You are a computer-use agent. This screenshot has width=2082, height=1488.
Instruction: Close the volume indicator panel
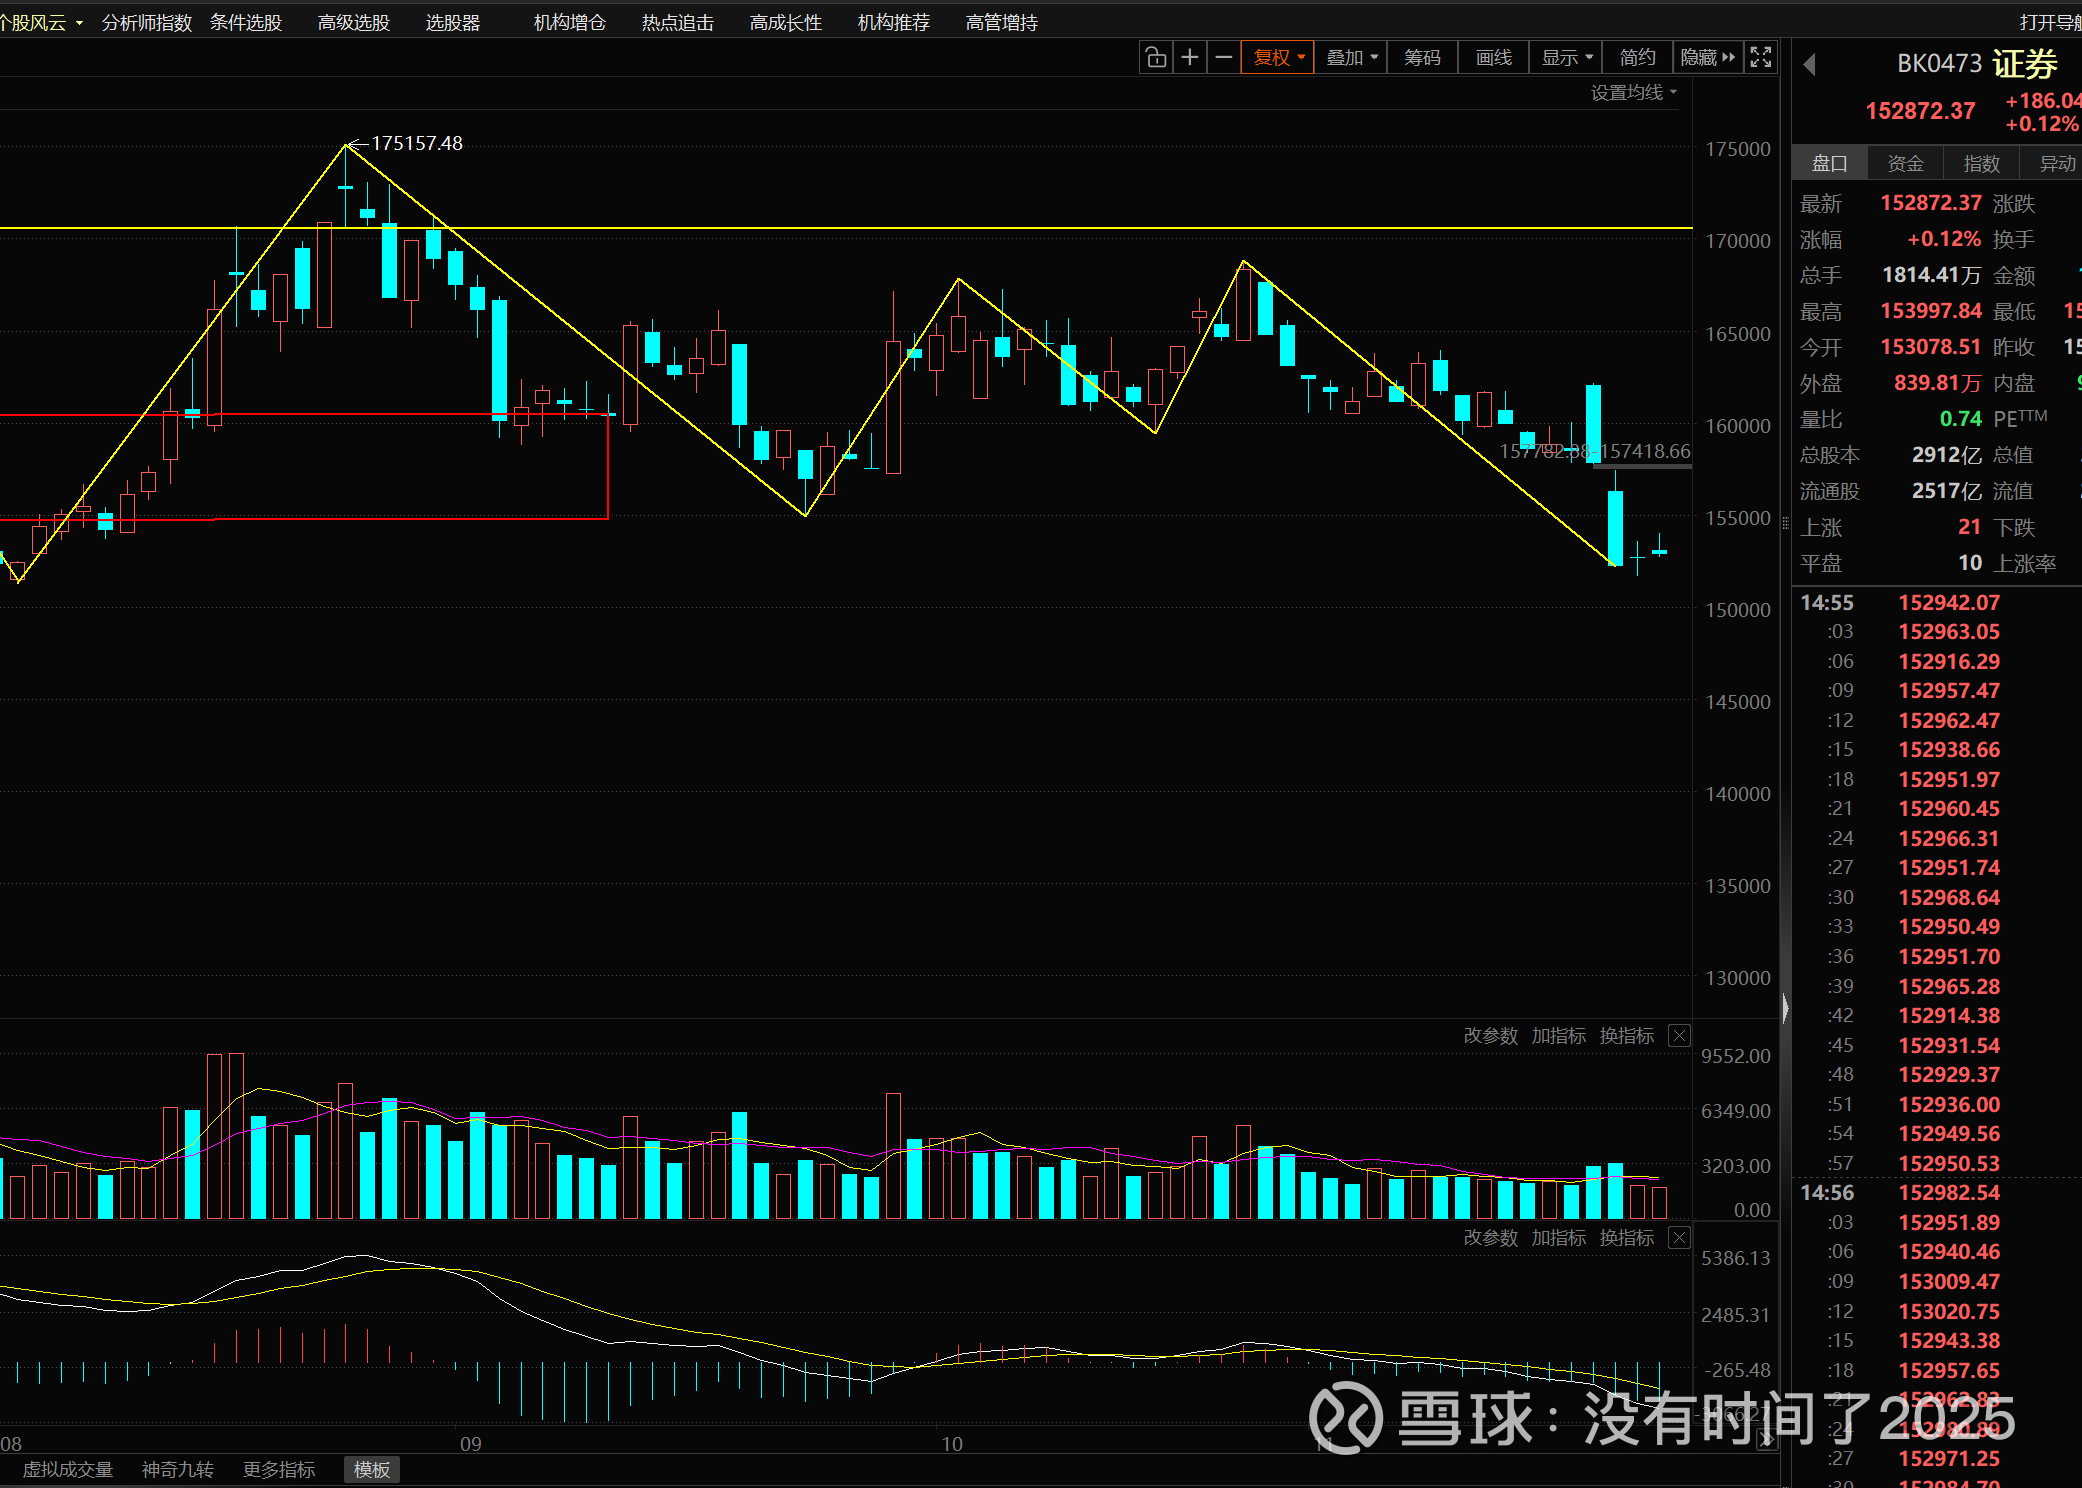pos(1680,1036)
